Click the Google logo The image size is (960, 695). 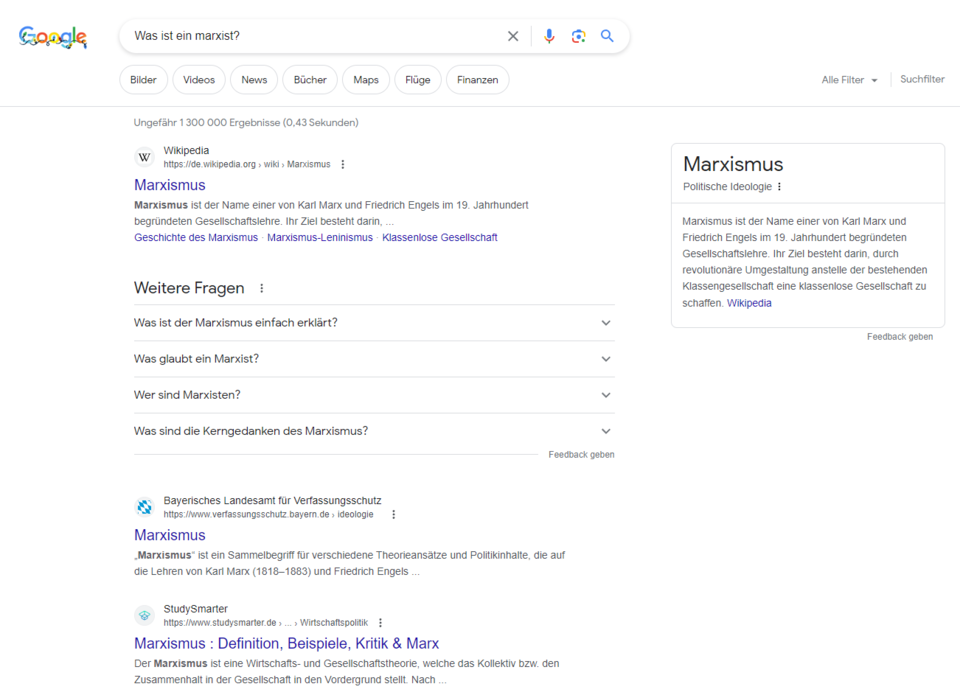(52, 36)
